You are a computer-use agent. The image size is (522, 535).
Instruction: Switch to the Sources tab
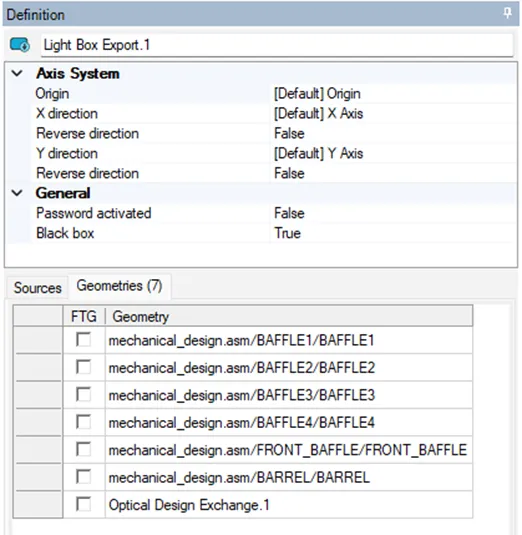click(x=38, y=288)
